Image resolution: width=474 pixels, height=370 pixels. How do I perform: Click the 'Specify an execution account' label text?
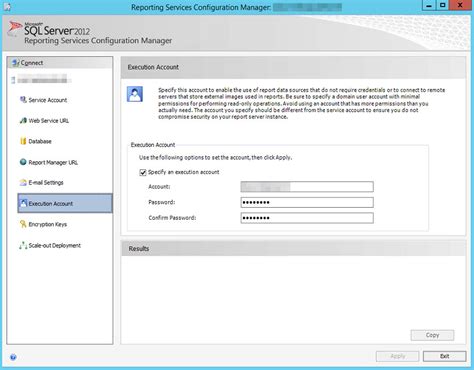tap(184, 172)
